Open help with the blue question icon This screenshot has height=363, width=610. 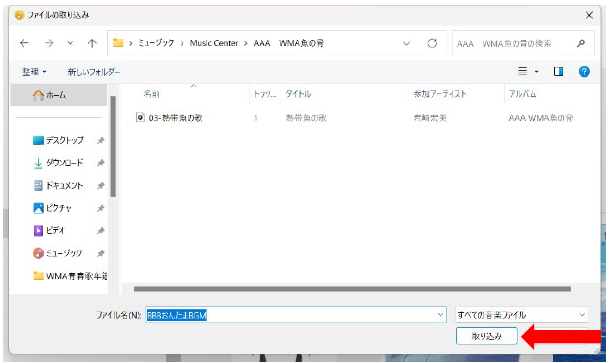click(x=584, y=71)
